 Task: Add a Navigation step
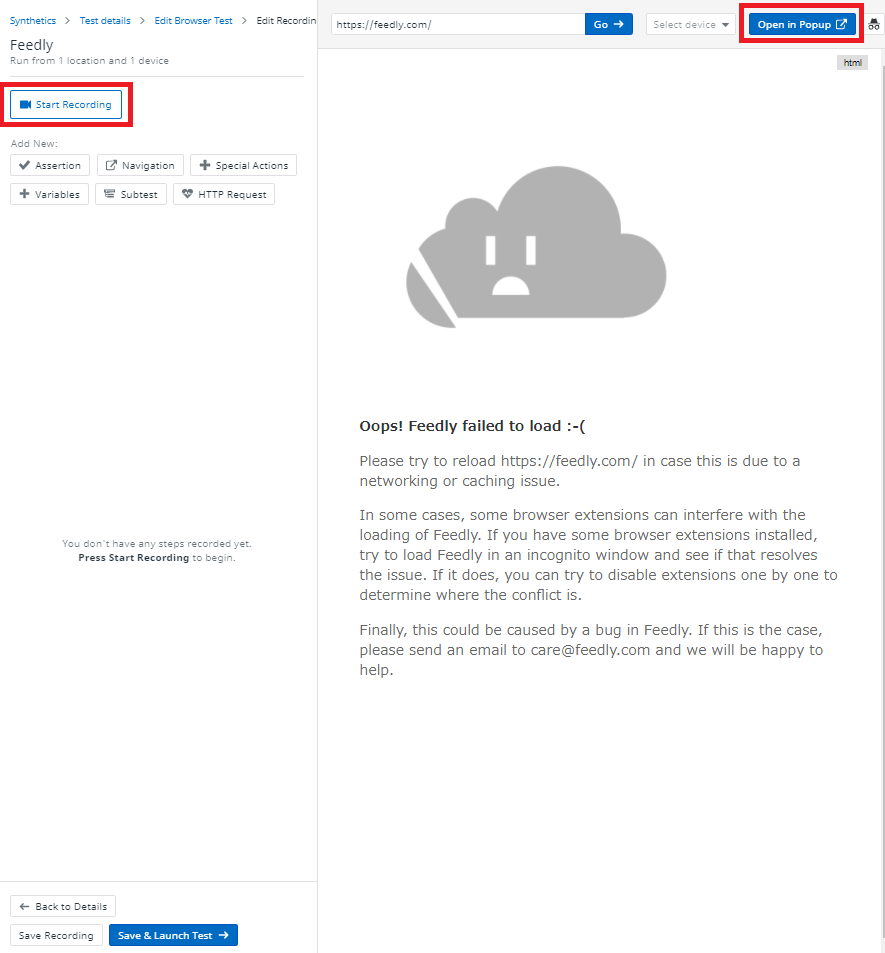pos(140,165)
